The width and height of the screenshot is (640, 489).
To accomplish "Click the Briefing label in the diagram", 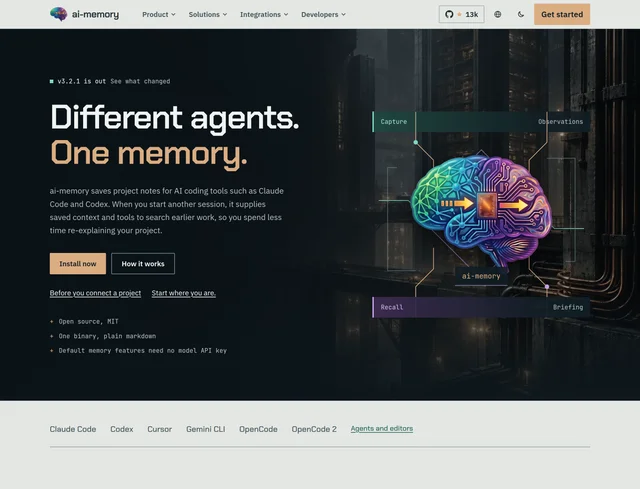I will point(568,307).
